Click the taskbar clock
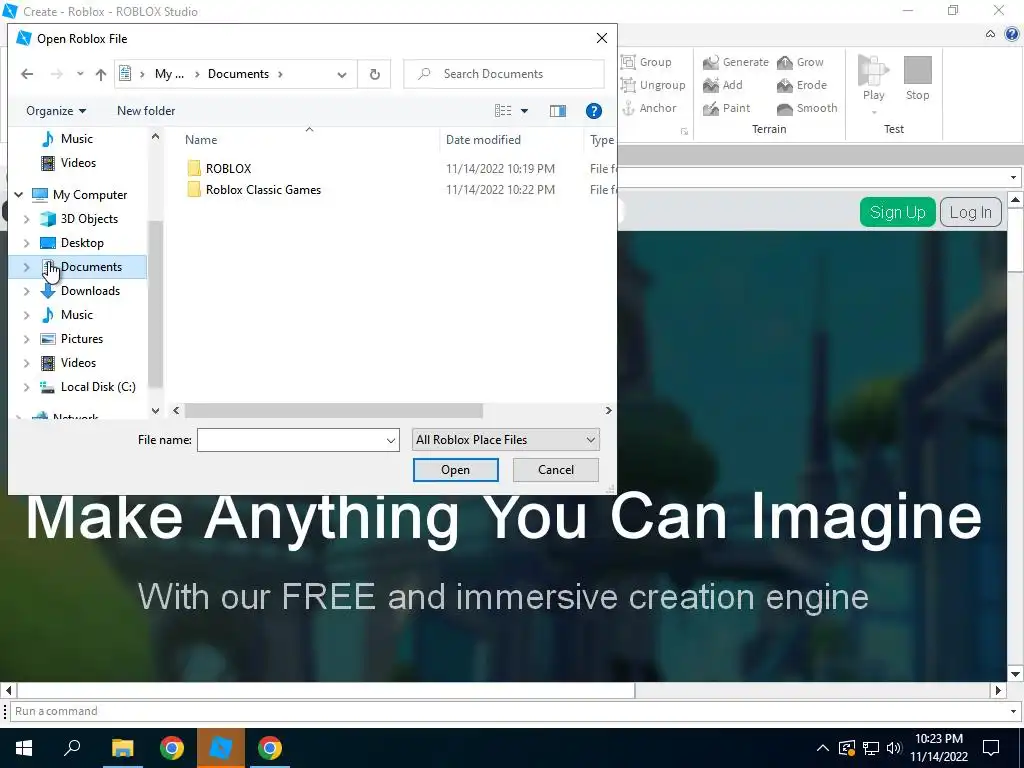 [938, 748]
